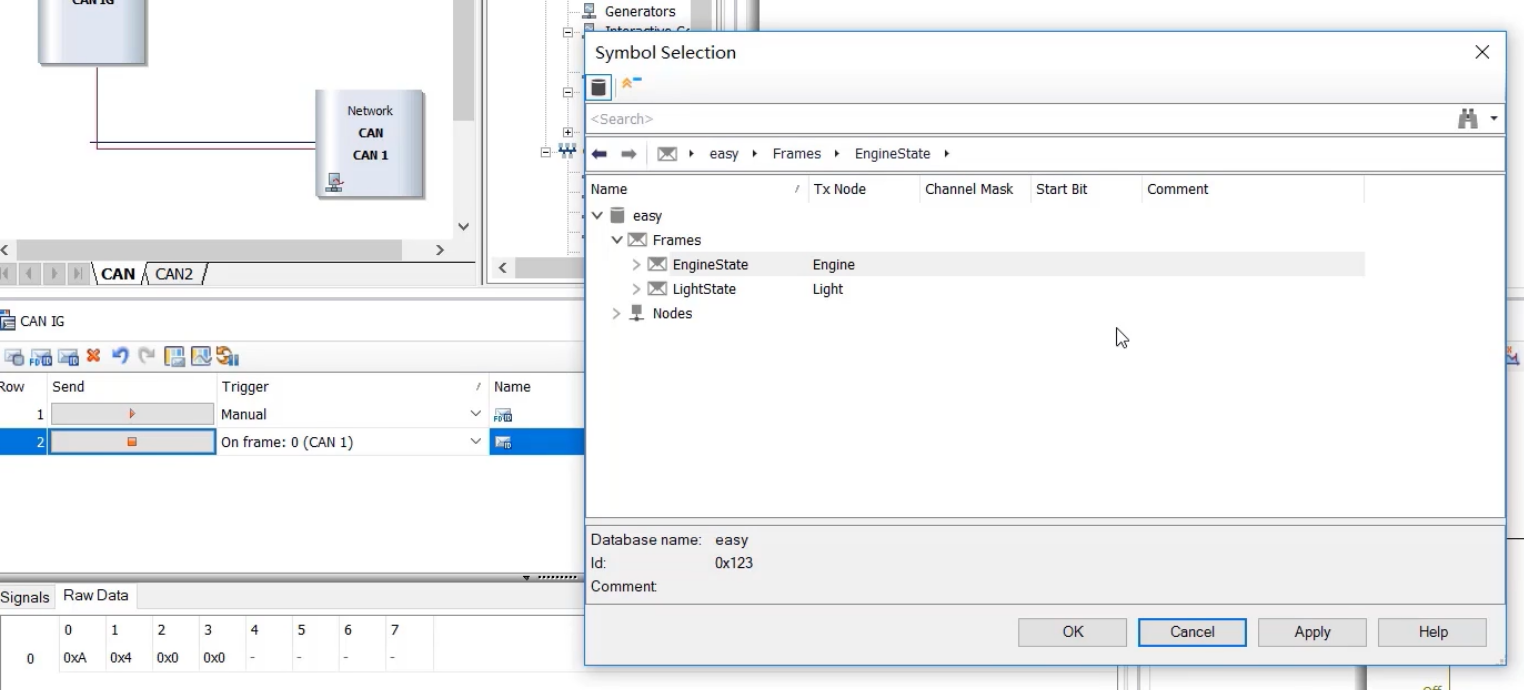Click the collapse-all icon in Symbol Selection toolbar
Image resolution: width=1524 pixels, height=690 pixels.
631,84
